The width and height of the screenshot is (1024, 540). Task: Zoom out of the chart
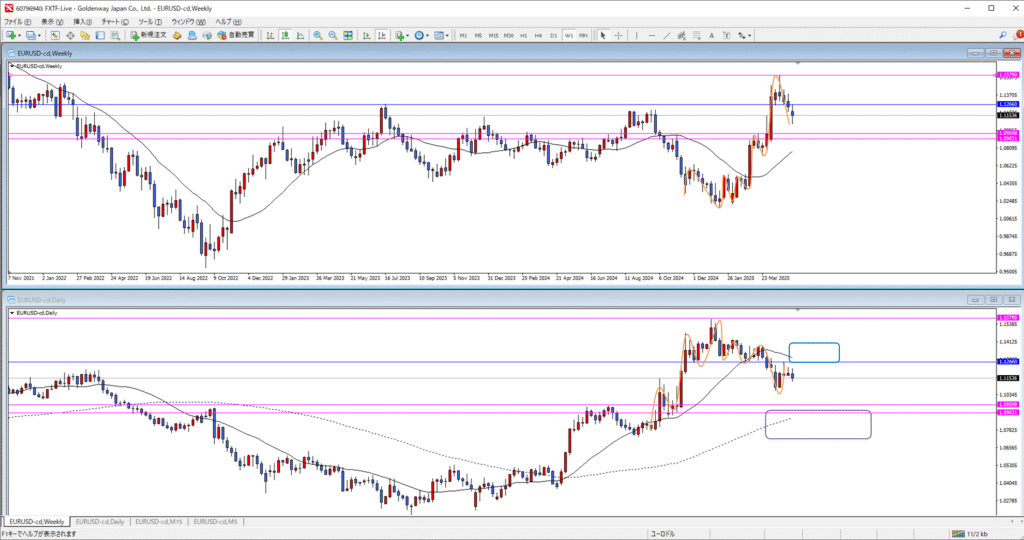click(332, 35)
